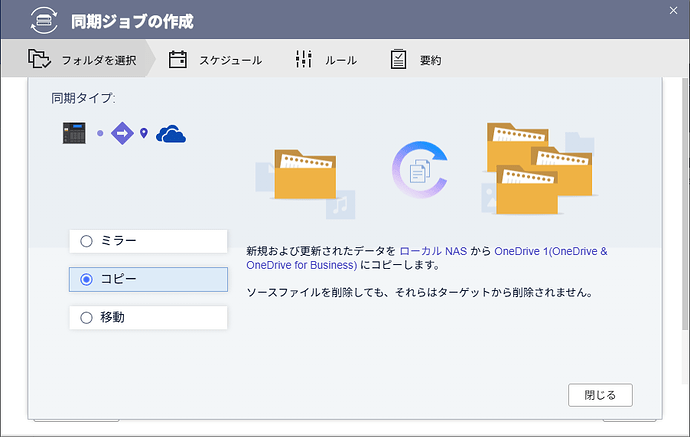Image resolution: width=690 pixels, height=437 pixels.
Task: Select the コピー radio option
Action: point(86,279)
